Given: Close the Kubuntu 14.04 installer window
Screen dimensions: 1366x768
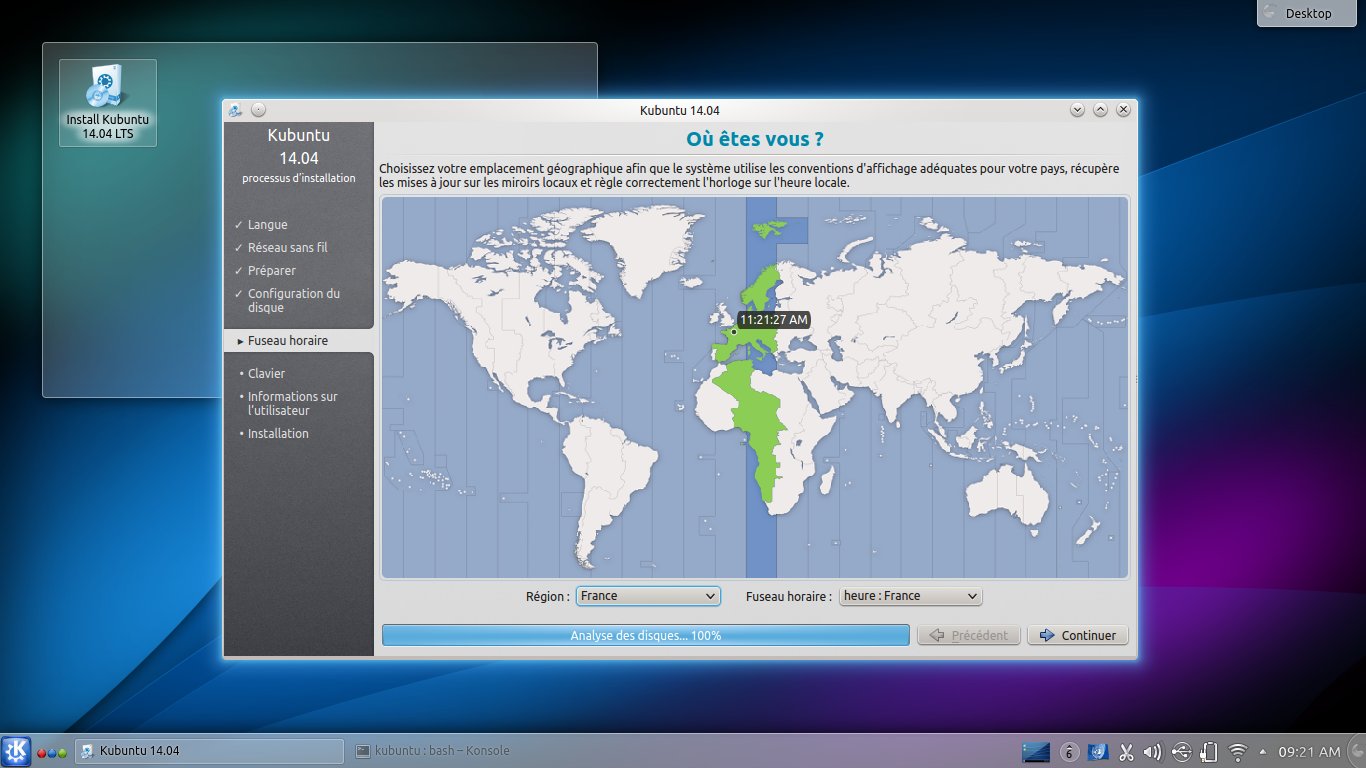Looking at the screenshot, I should [x=1123, y=110].
